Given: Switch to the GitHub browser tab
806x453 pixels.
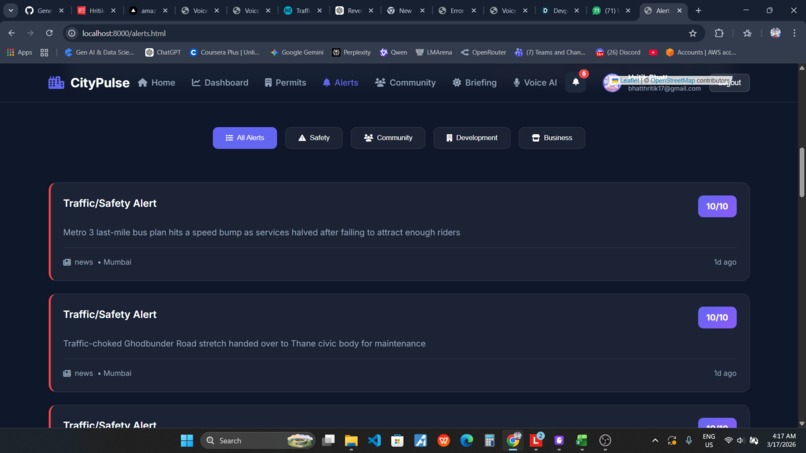Looking at the screenshot, I should 44,10.
